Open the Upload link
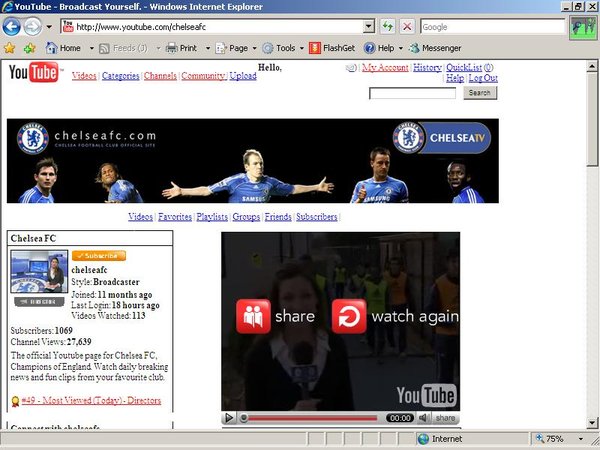This screenshot has width=600, height=450. point(243,76)
